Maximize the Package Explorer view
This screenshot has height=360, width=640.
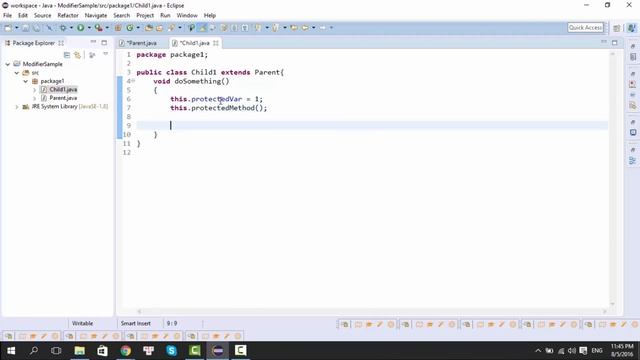(104, 42)
